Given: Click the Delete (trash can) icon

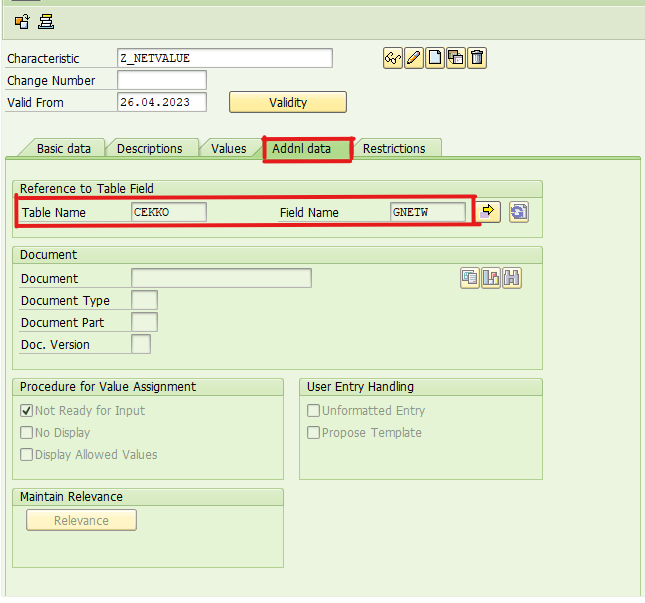Looking at the screenshot, I should pyautogui.click(x=477, y=58).
